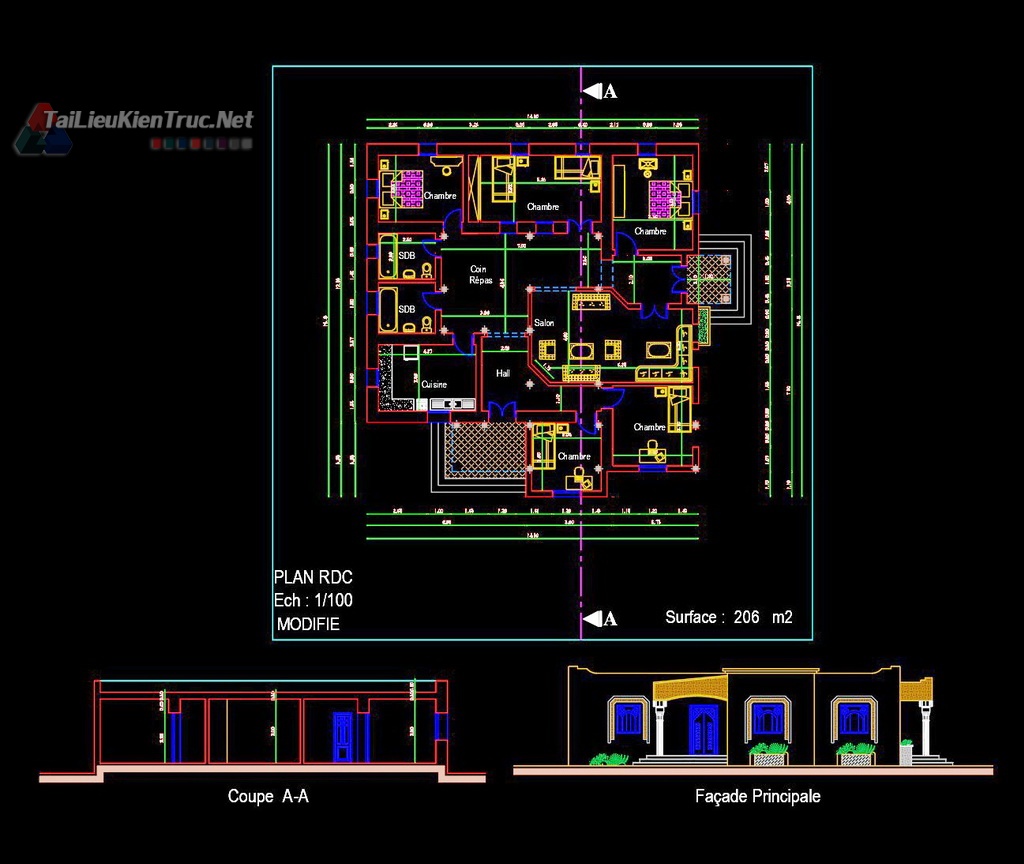The image size is (1024, 864).
Task: Click the MODIFIE text label
Action: [x=309, y=624]
